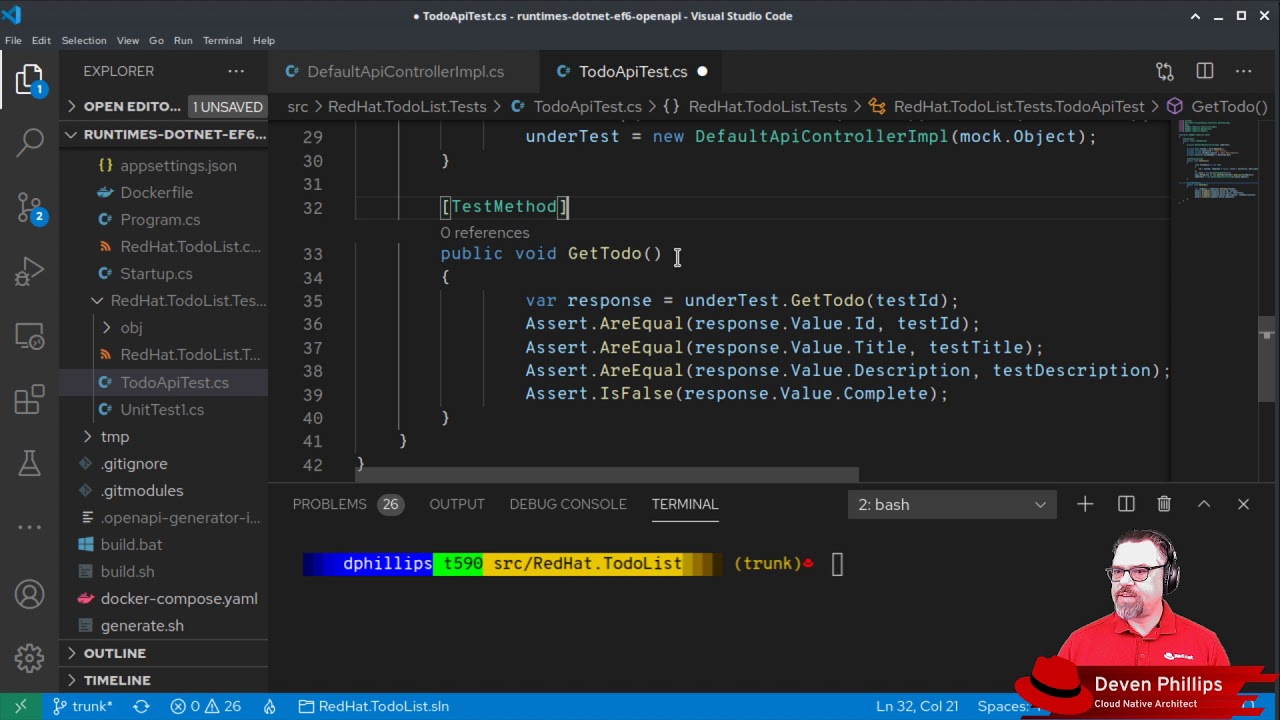Open the File menu
1280x720 pixels.
click(x=13, y=40)
